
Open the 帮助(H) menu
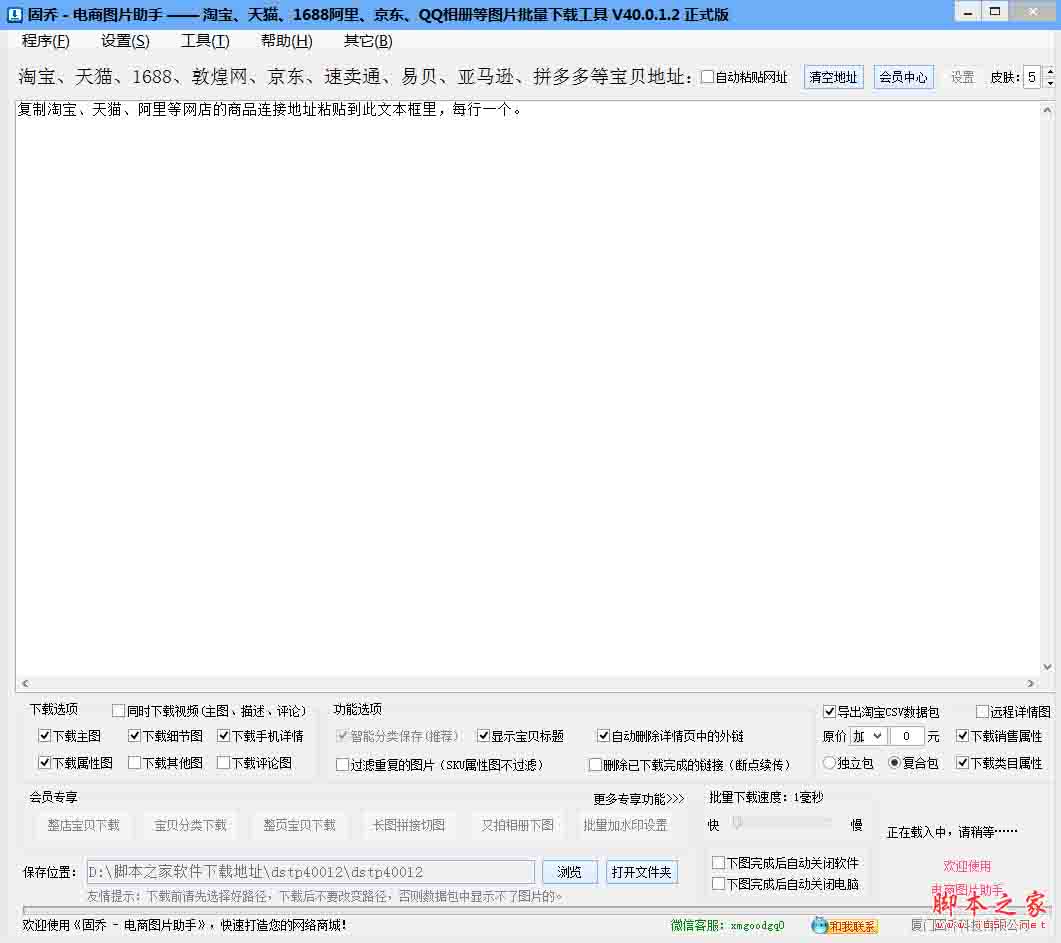pyautogui.click(x=287, y=41)
